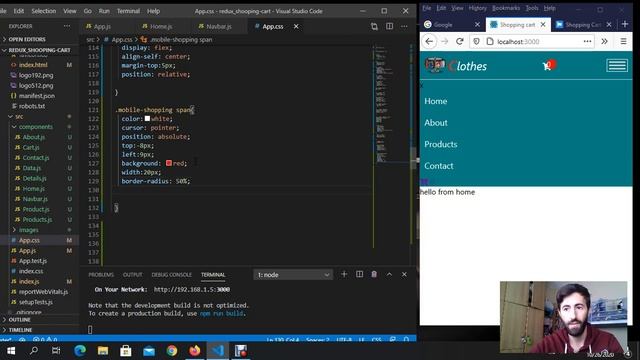Open reportWebVitals.js in the explorer
640x360 pixels.
[43, 291]
